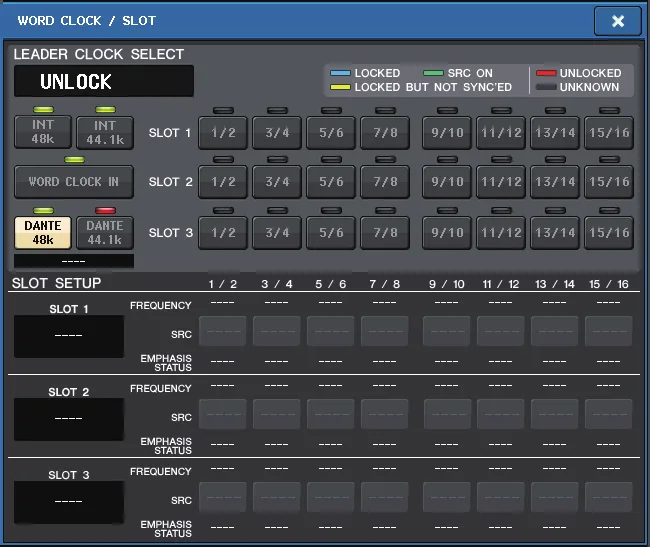Select SLOT 3 channels 15/16 clock button
650x547 pixels.
pos(609,233)
